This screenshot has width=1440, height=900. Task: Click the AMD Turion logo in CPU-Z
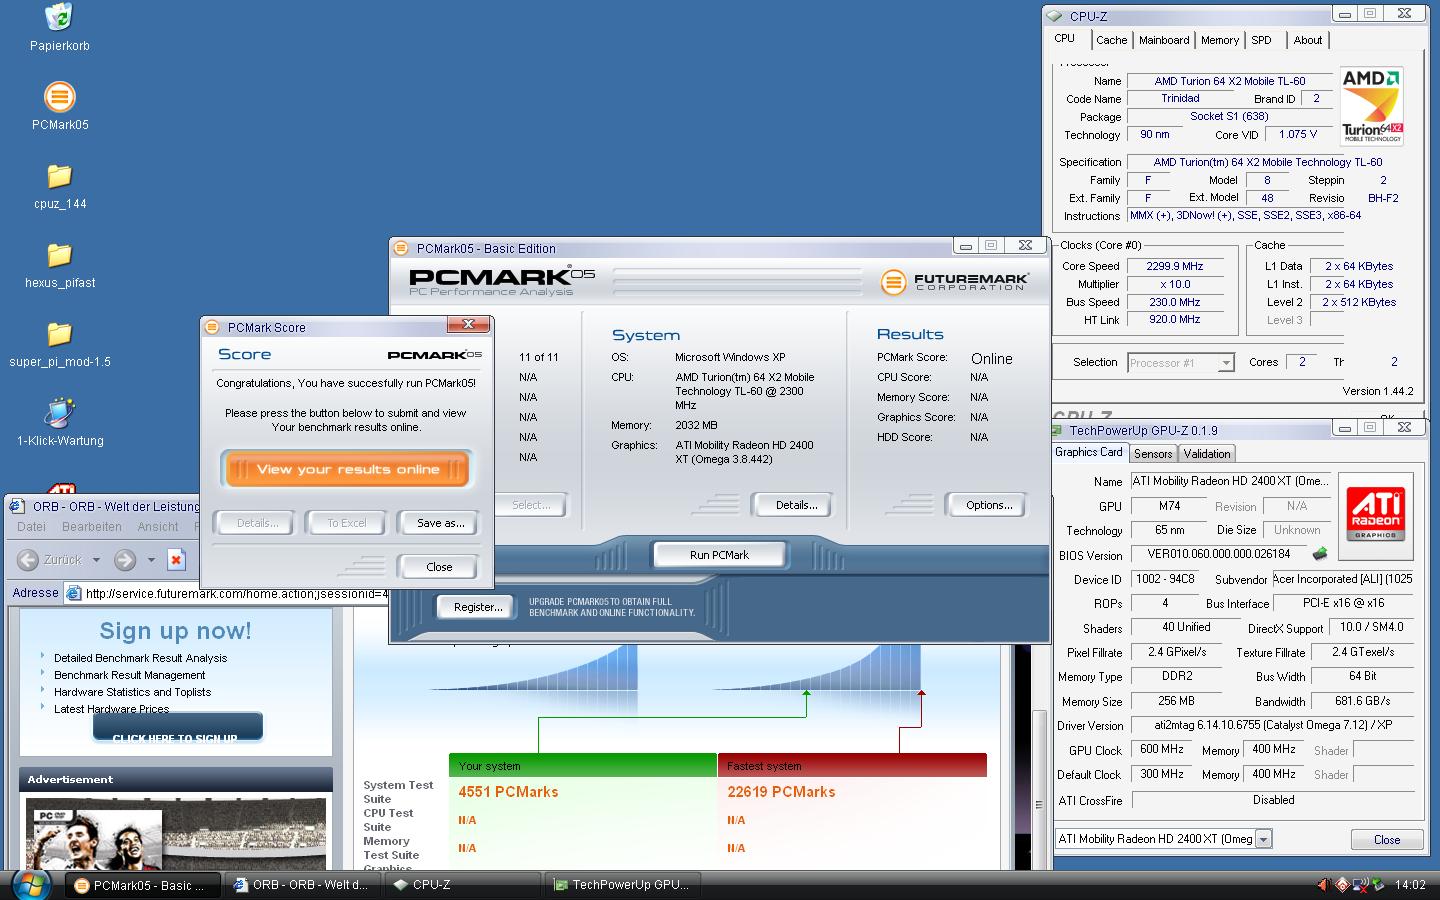pos(1371,105)
